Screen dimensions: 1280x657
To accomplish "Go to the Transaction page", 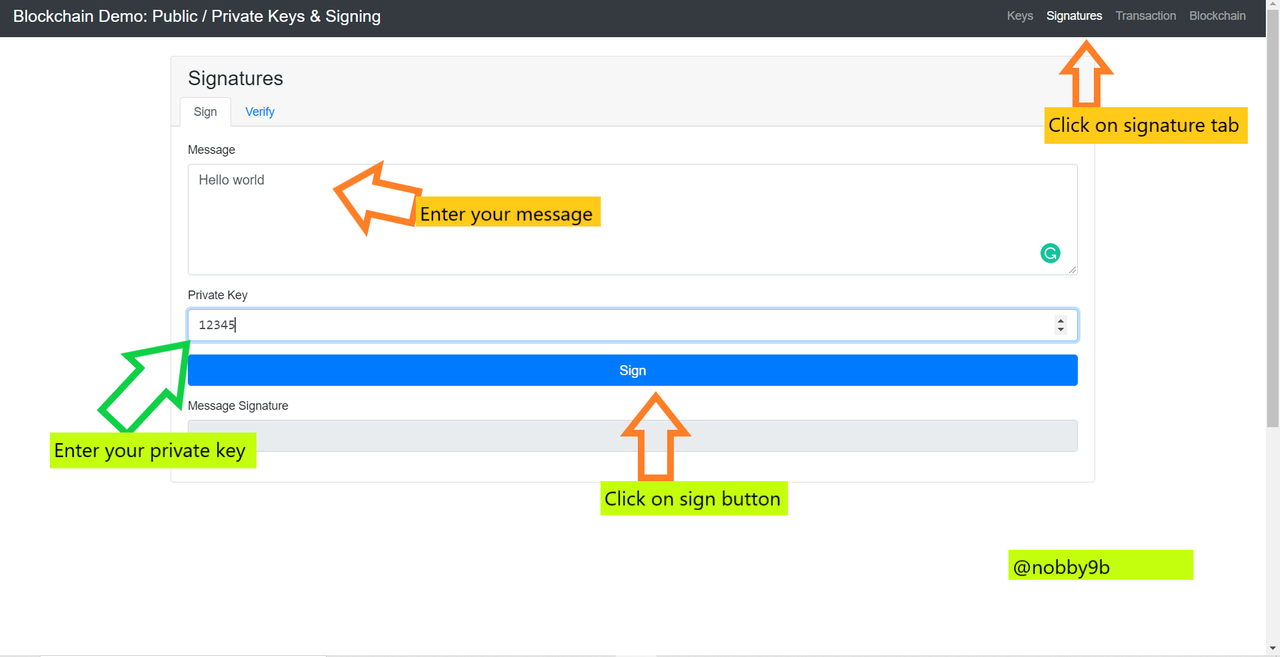I will (x=1145, y=16).
